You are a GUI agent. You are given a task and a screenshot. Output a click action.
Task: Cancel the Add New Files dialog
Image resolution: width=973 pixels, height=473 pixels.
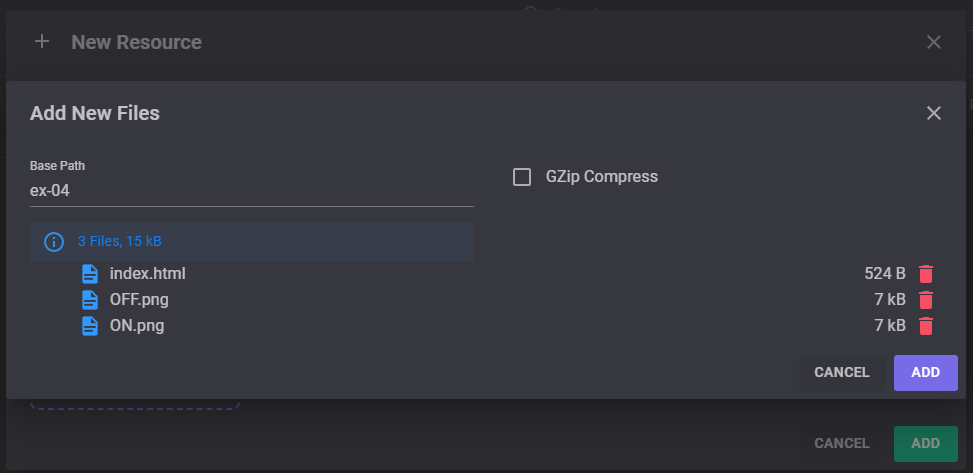(841, 372)
